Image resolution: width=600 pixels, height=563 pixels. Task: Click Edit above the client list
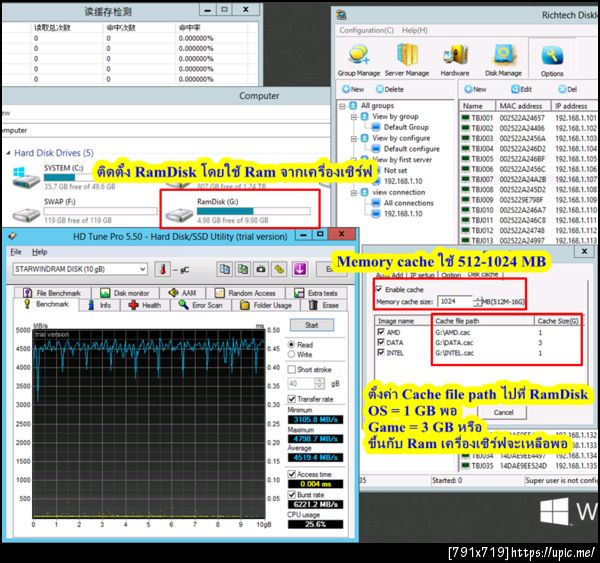pyautogui.click(x=522, y=89)
